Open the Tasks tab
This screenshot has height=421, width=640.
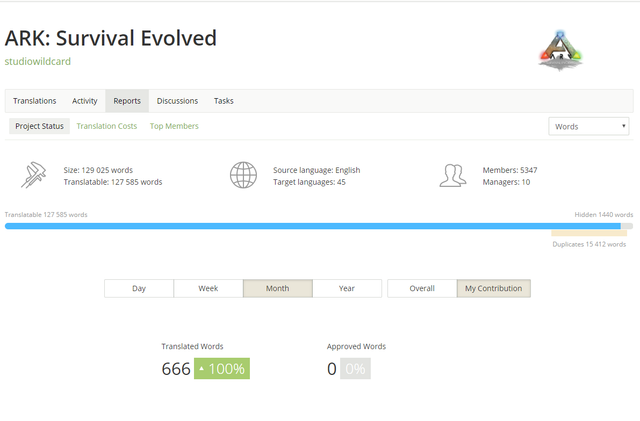(x=224, y=101)
